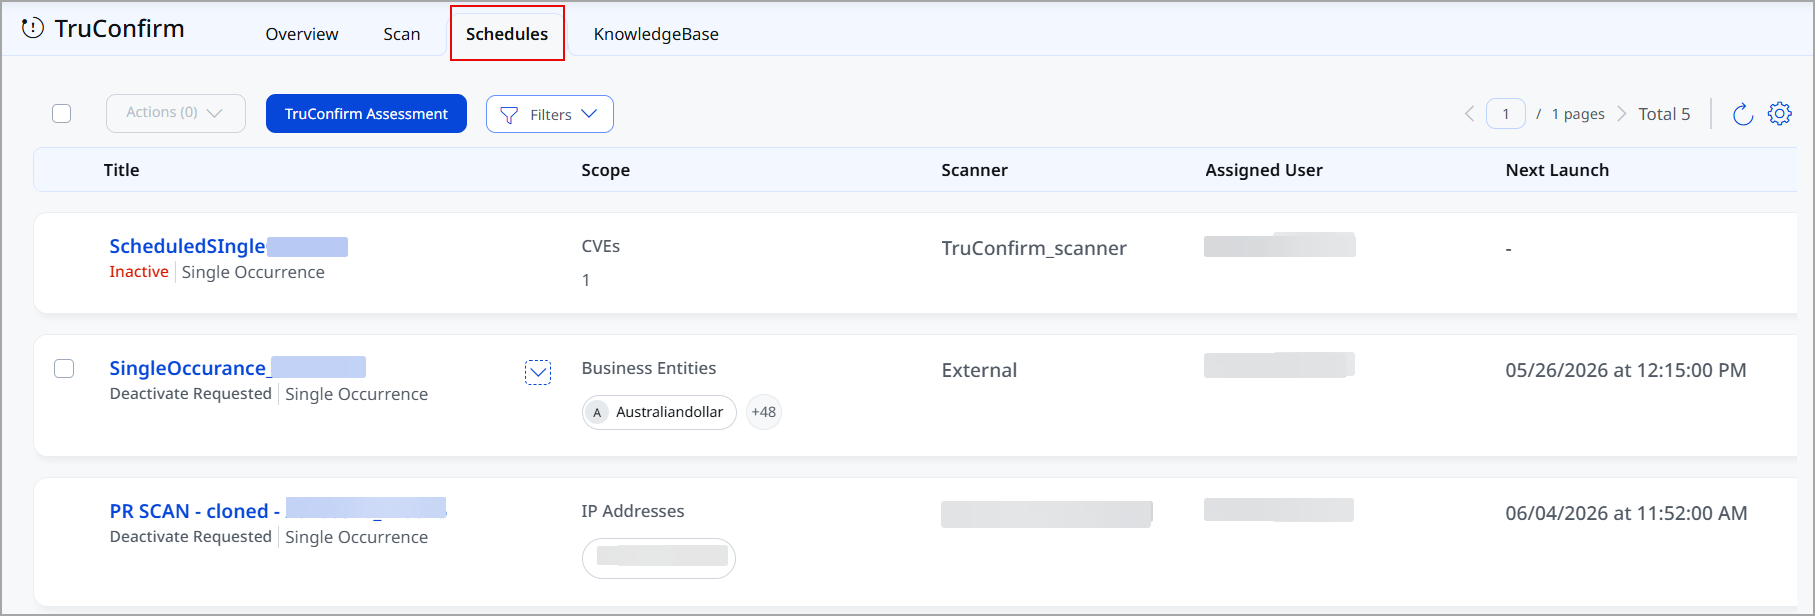Screen dimensions: 1815x616
Task: Click the TruConfirm Assessment button
Action: tap(366, 113)
